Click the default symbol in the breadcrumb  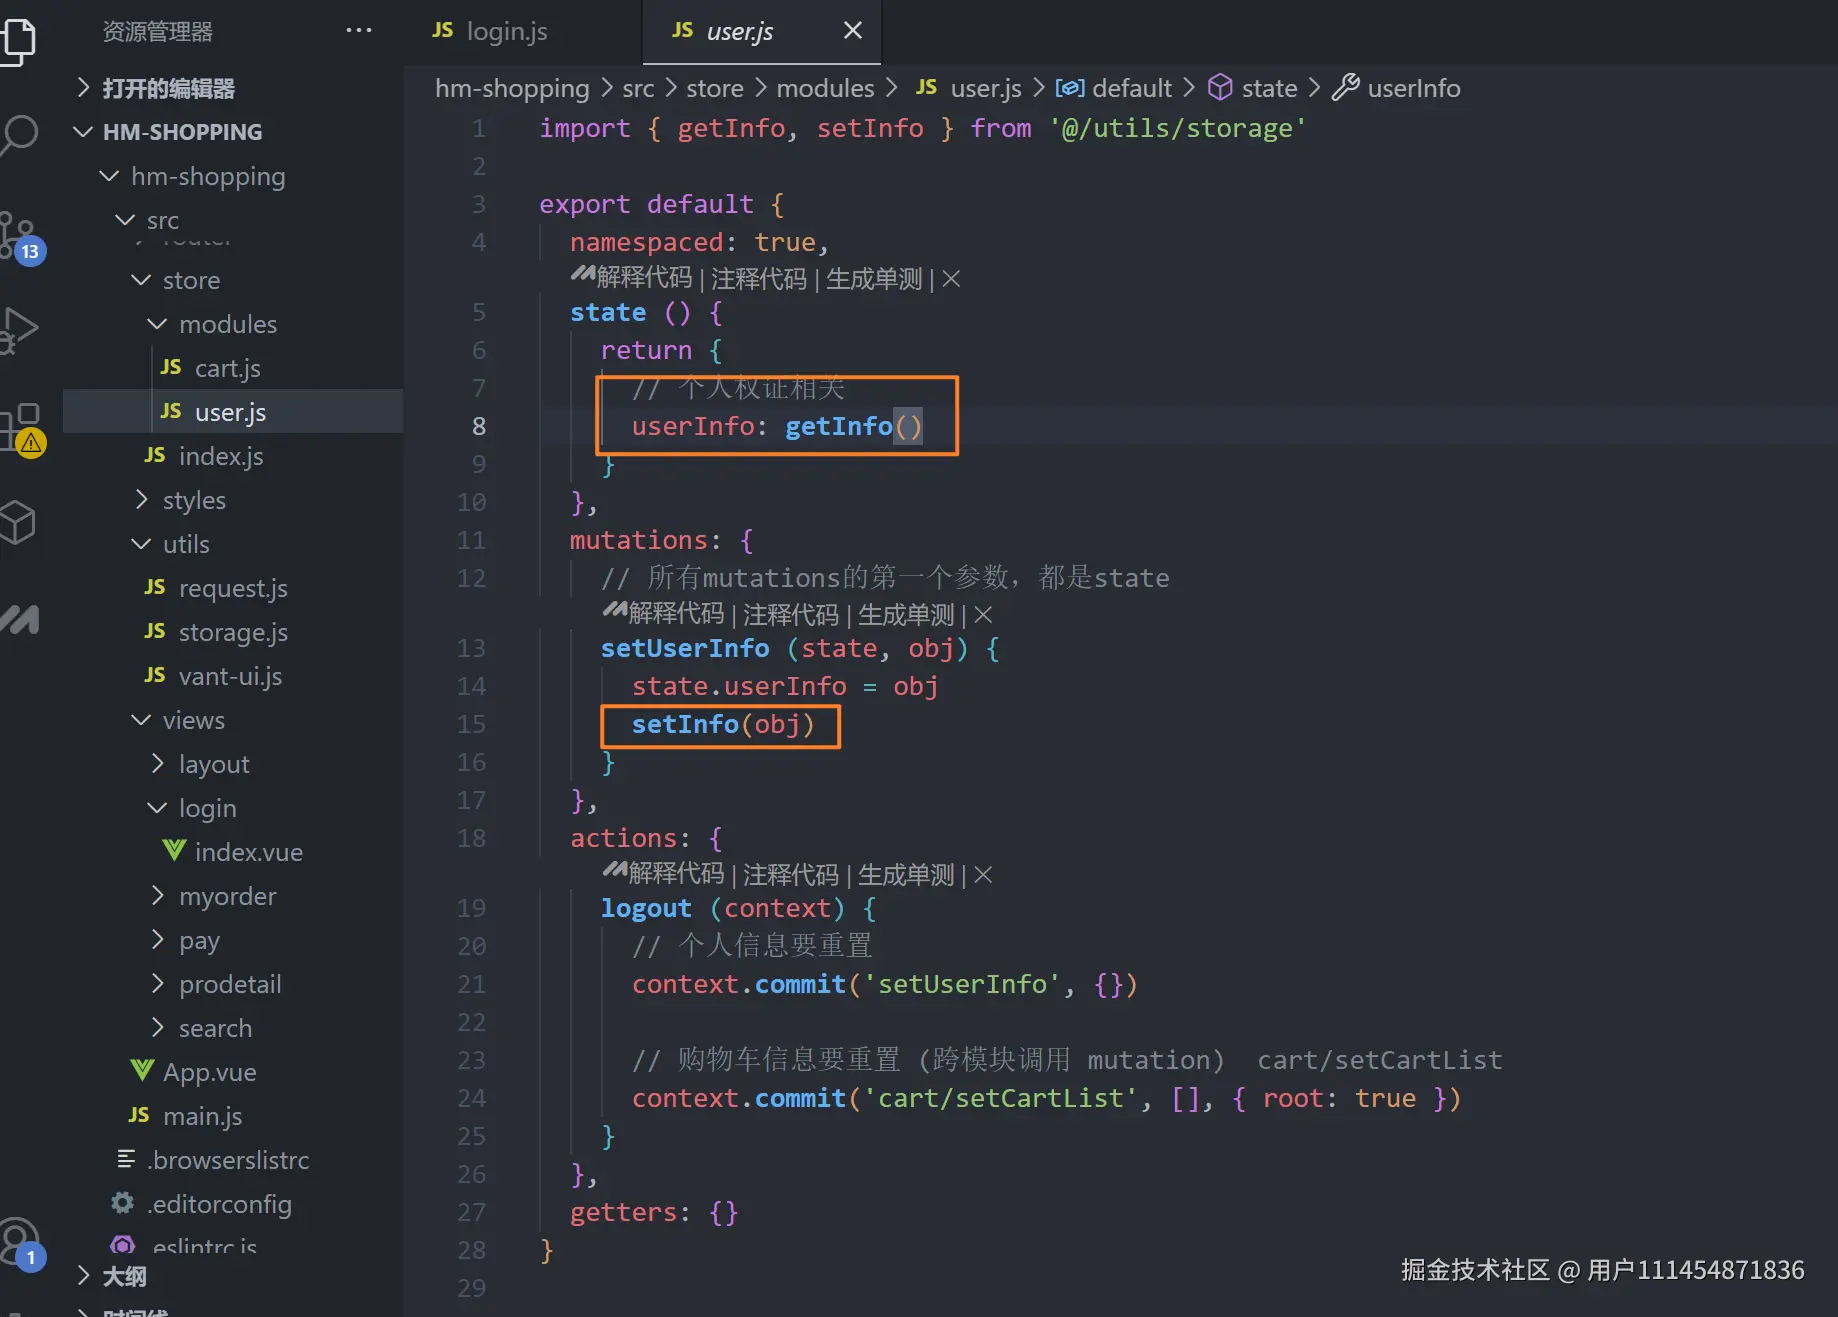[1113, 88]
